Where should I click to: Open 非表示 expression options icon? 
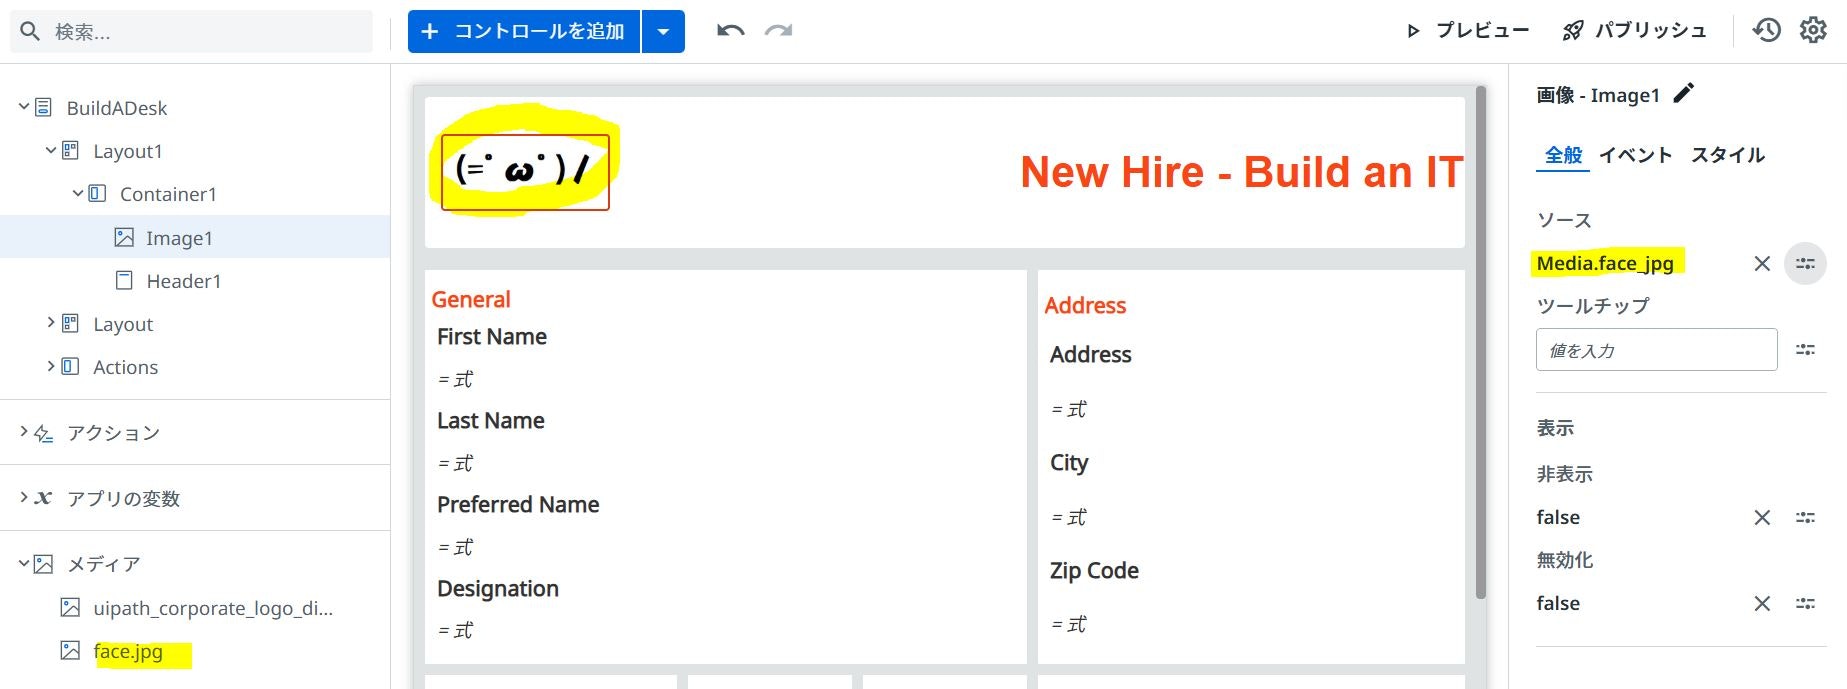[1805, 517]
